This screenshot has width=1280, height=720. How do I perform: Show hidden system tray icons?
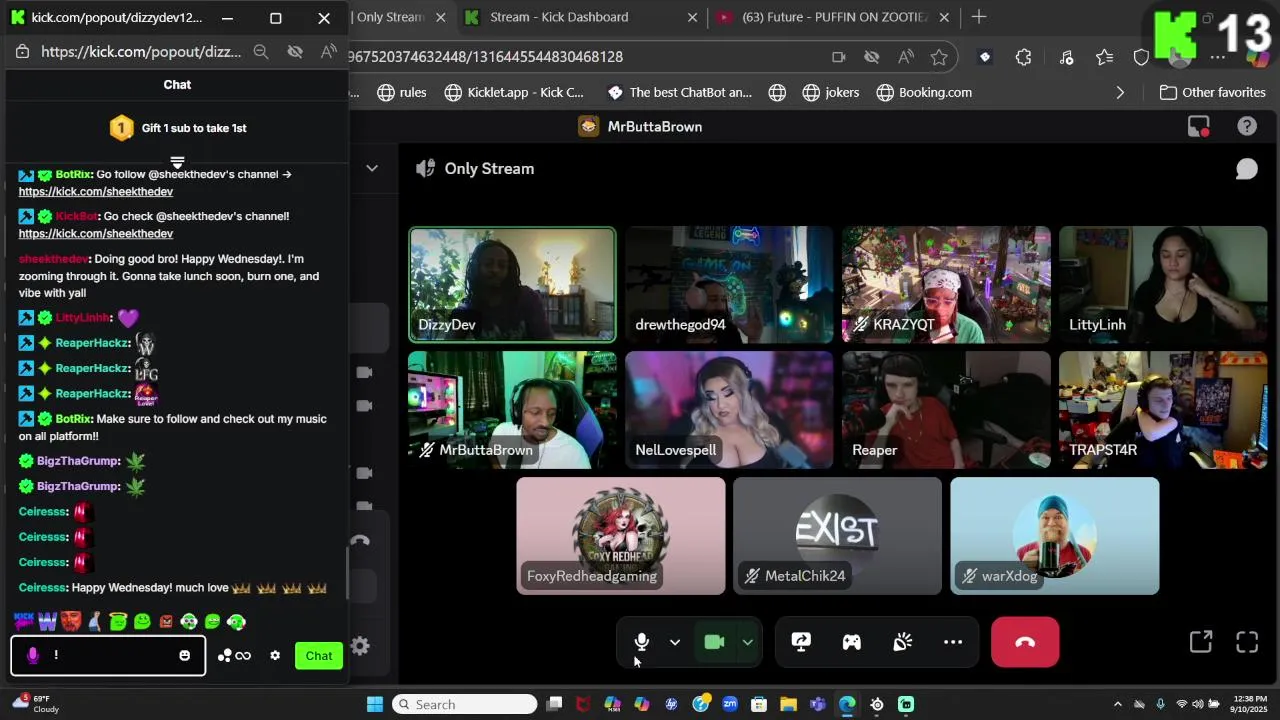(1118, 704)
